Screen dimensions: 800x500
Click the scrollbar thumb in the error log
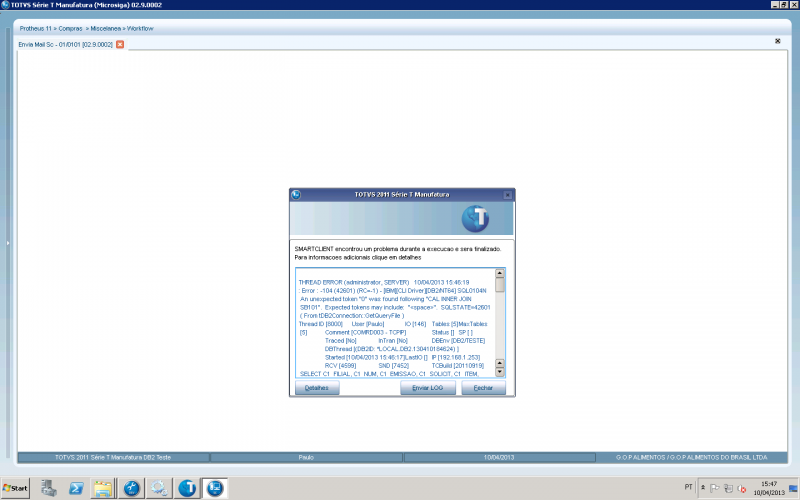pos(500,285)
